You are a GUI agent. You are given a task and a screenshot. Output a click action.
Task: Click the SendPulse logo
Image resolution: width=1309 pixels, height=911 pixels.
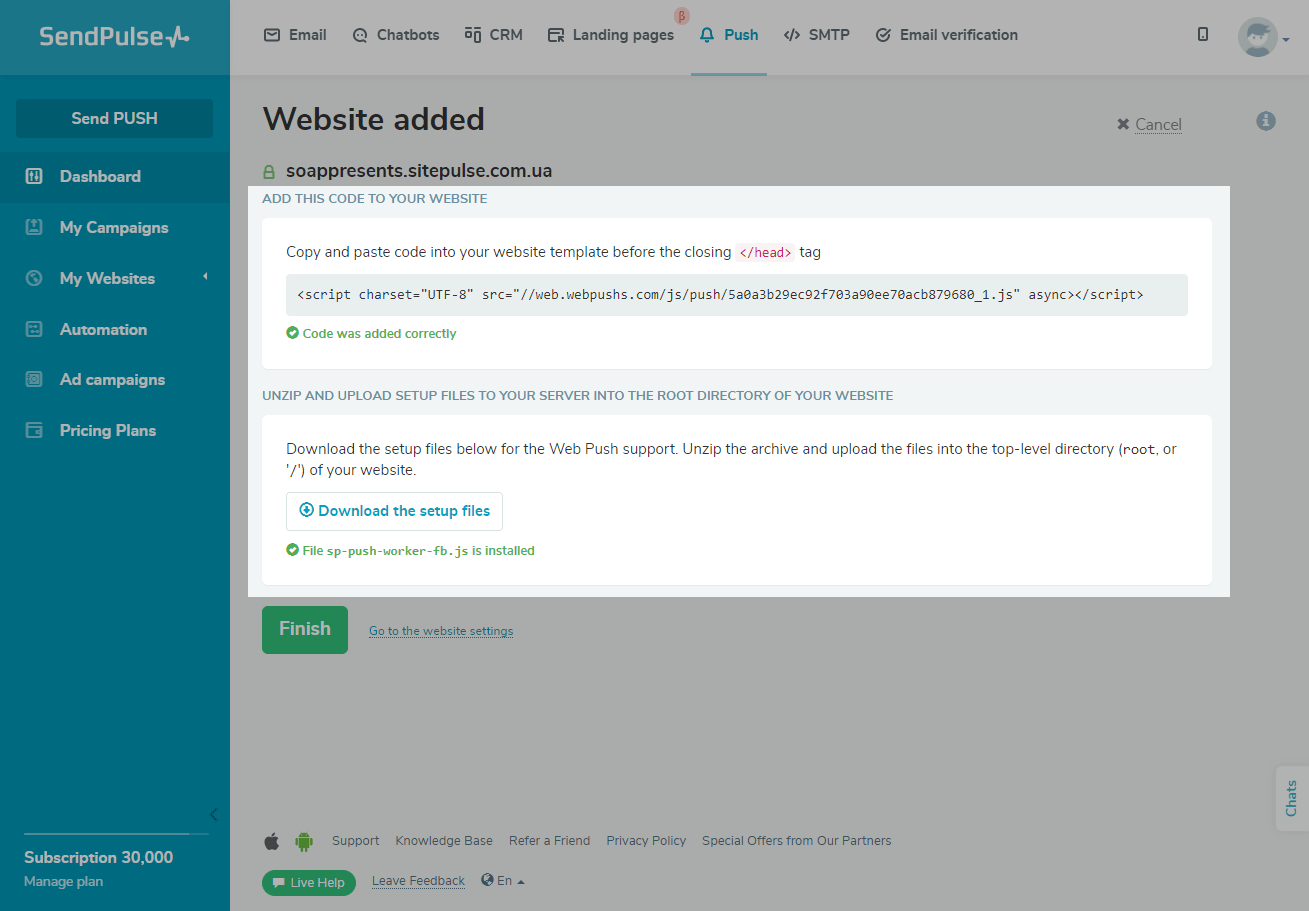(x=114, y=37)
